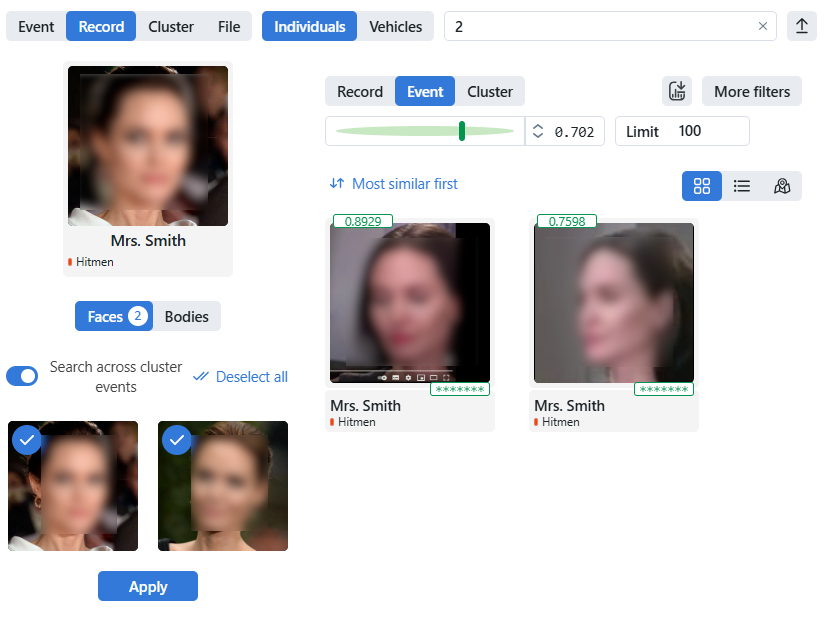This screenshot has height=617, width=828.
Task: Select the Bodies tab
Action: [186, 316]
